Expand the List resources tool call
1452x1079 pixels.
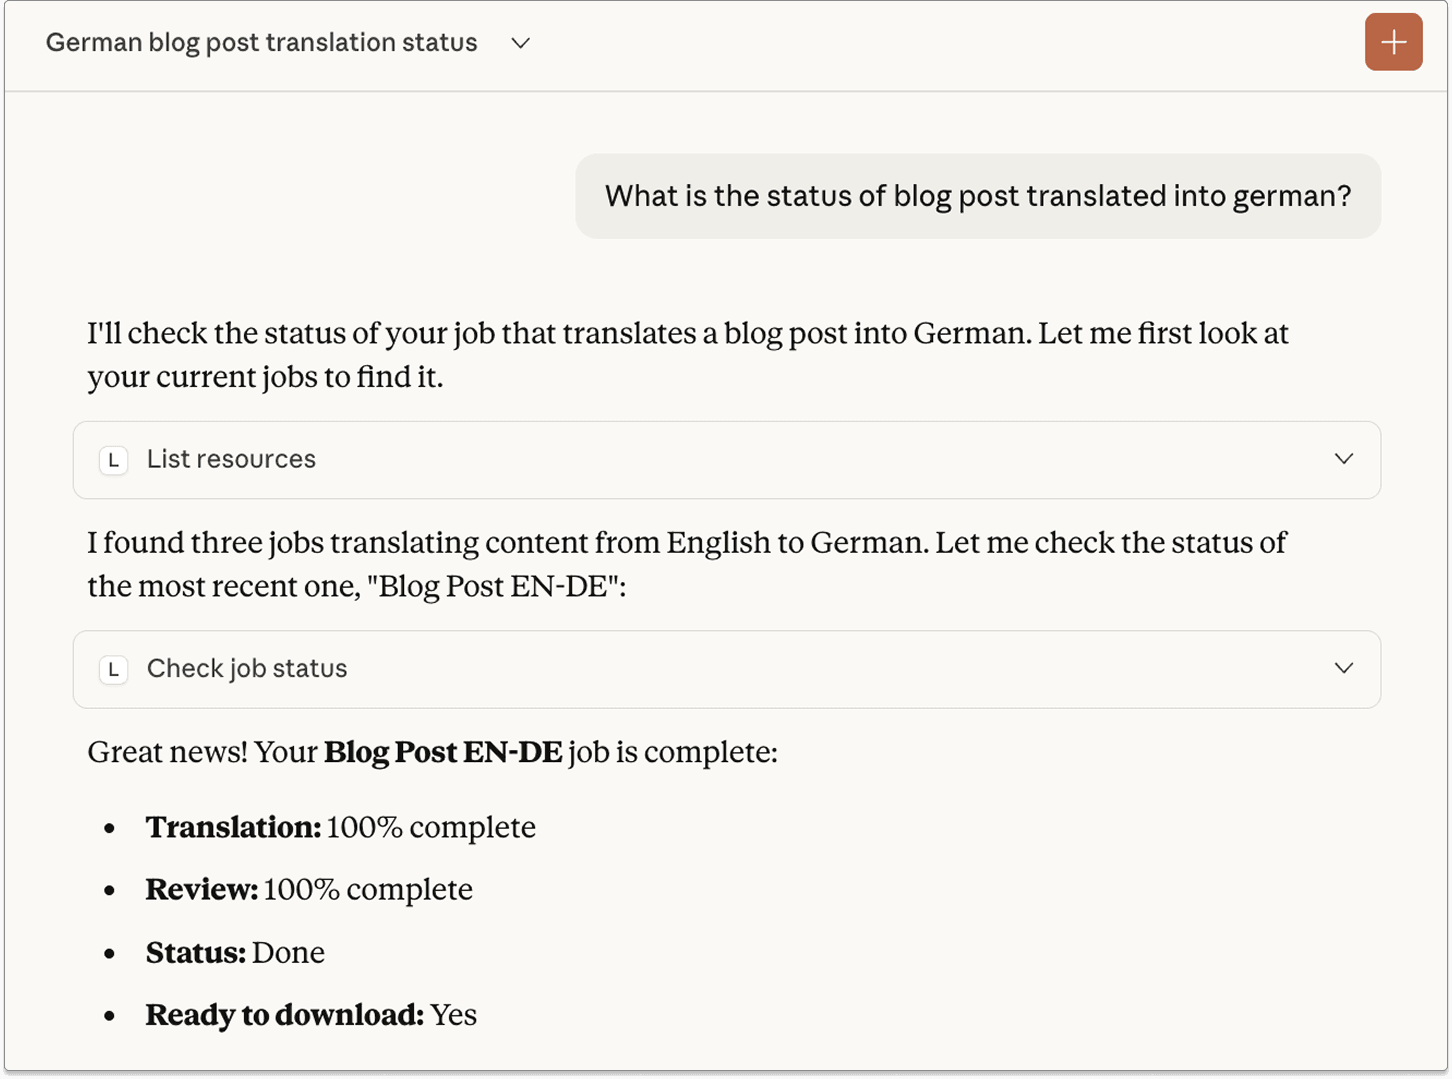coord(1343,459)
